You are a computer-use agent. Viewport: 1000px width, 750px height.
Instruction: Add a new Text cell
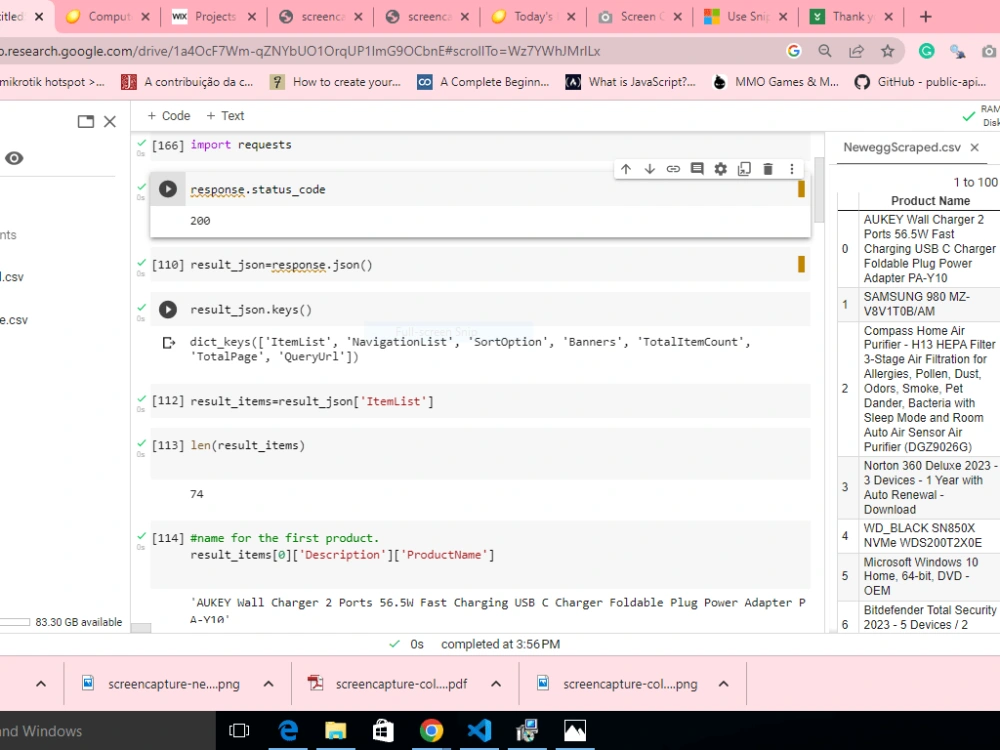(225, 115)
